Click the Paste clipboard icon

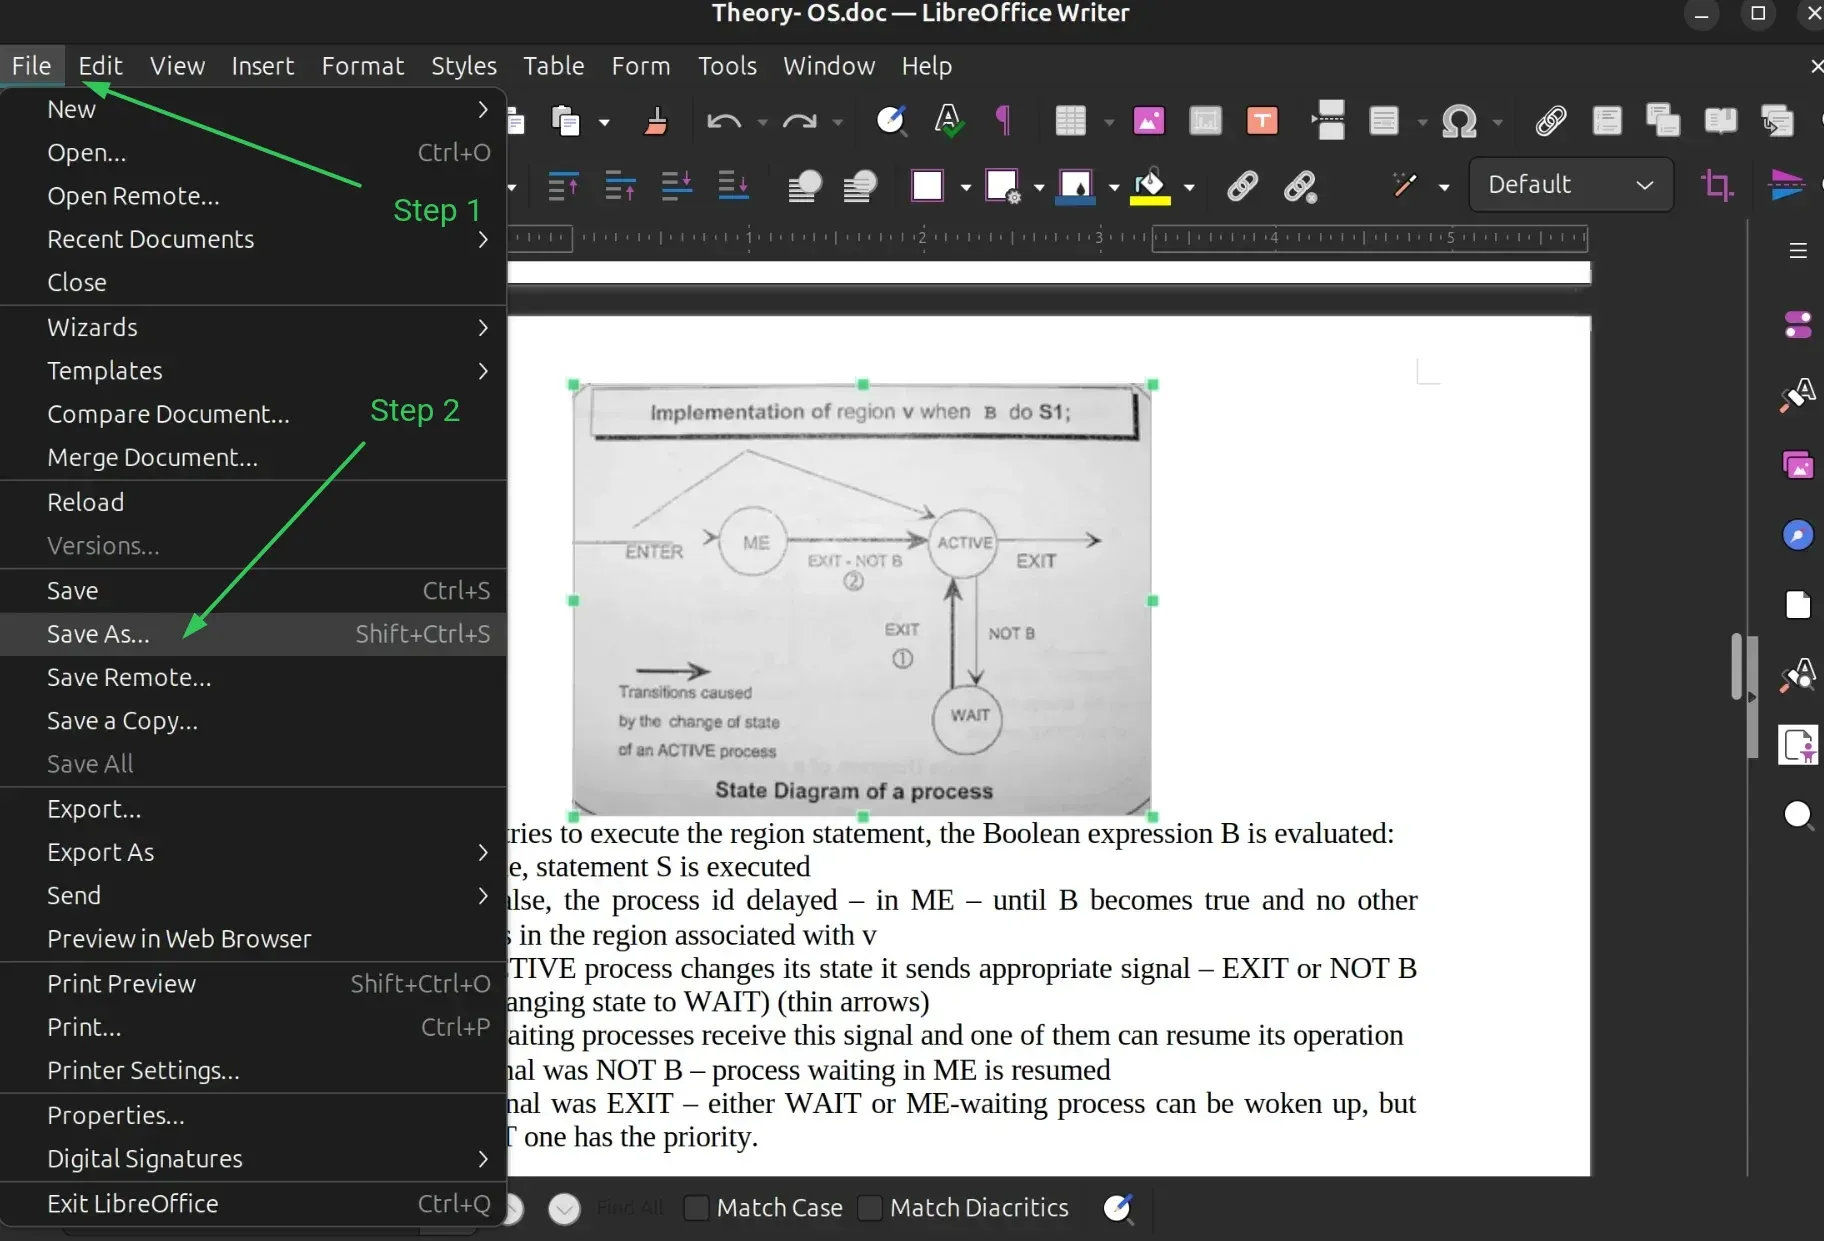[x=566, y=121]
